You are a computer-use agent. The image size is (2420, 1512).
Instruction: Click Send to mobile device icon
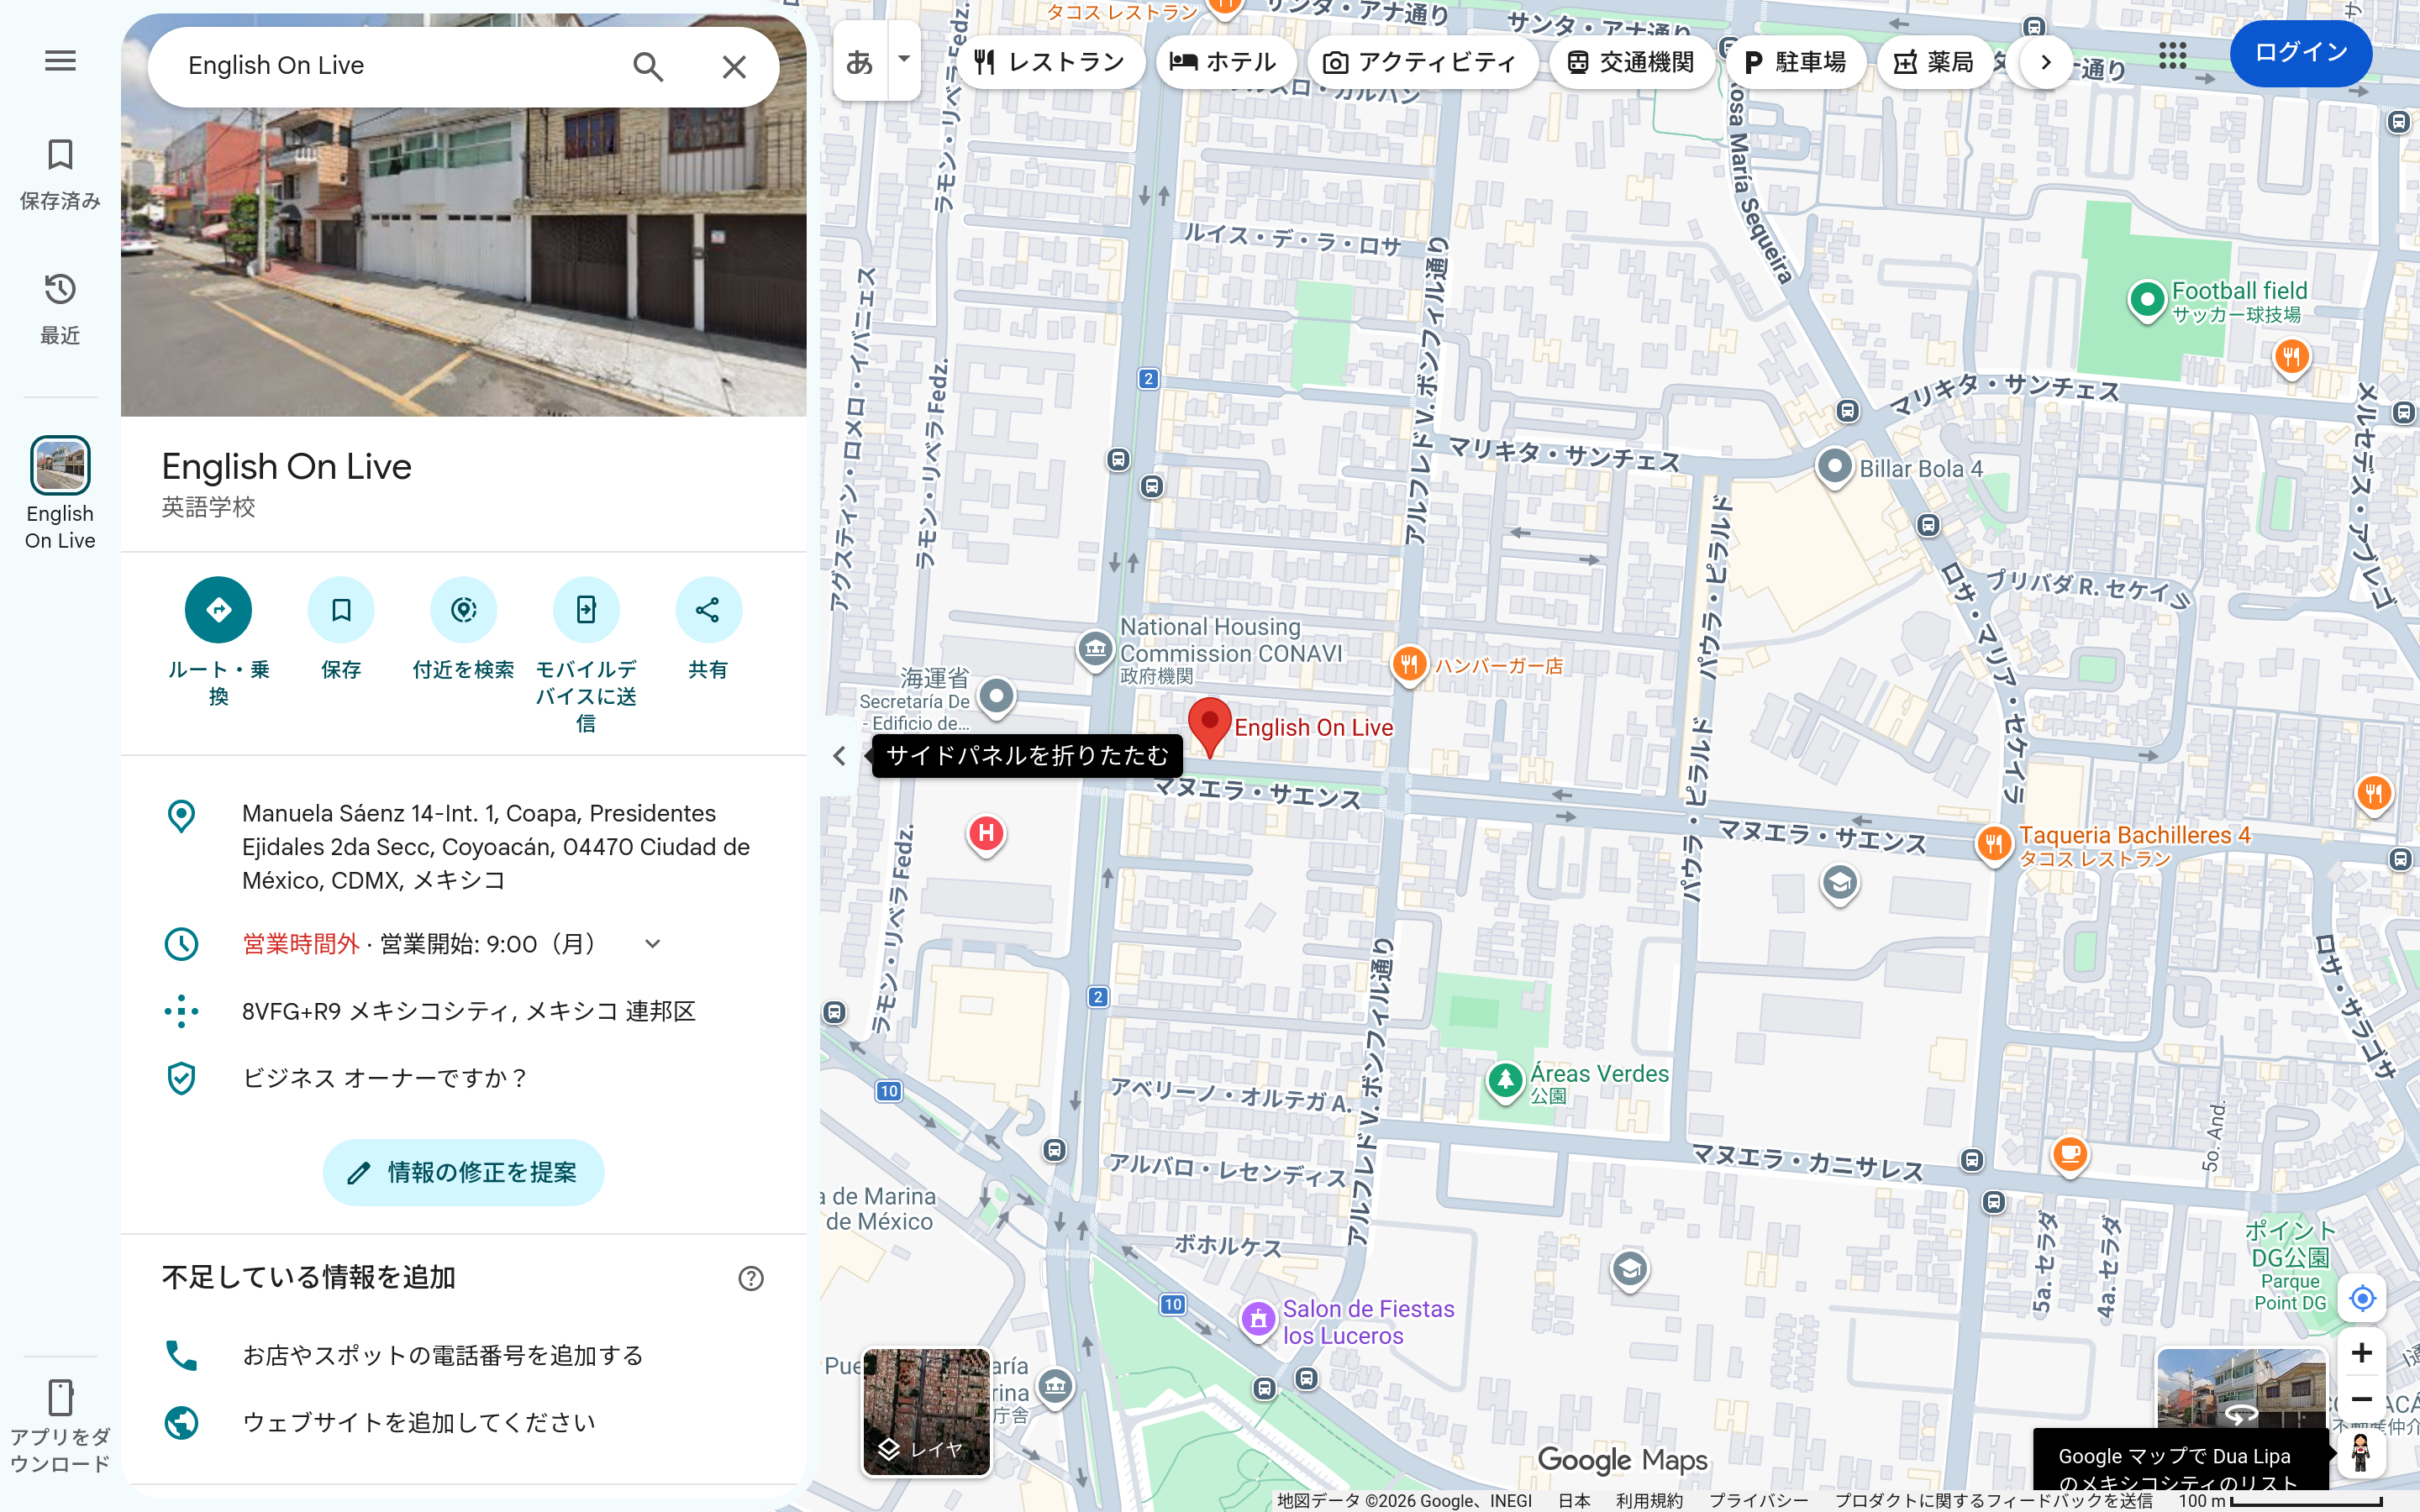tap(586, 610)
